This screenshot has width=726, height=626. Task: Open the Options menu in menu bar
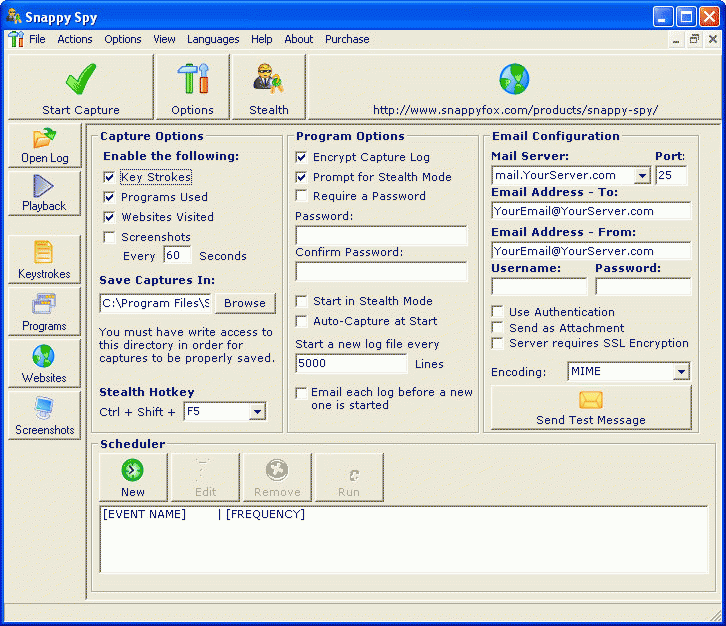pos(123,39)
